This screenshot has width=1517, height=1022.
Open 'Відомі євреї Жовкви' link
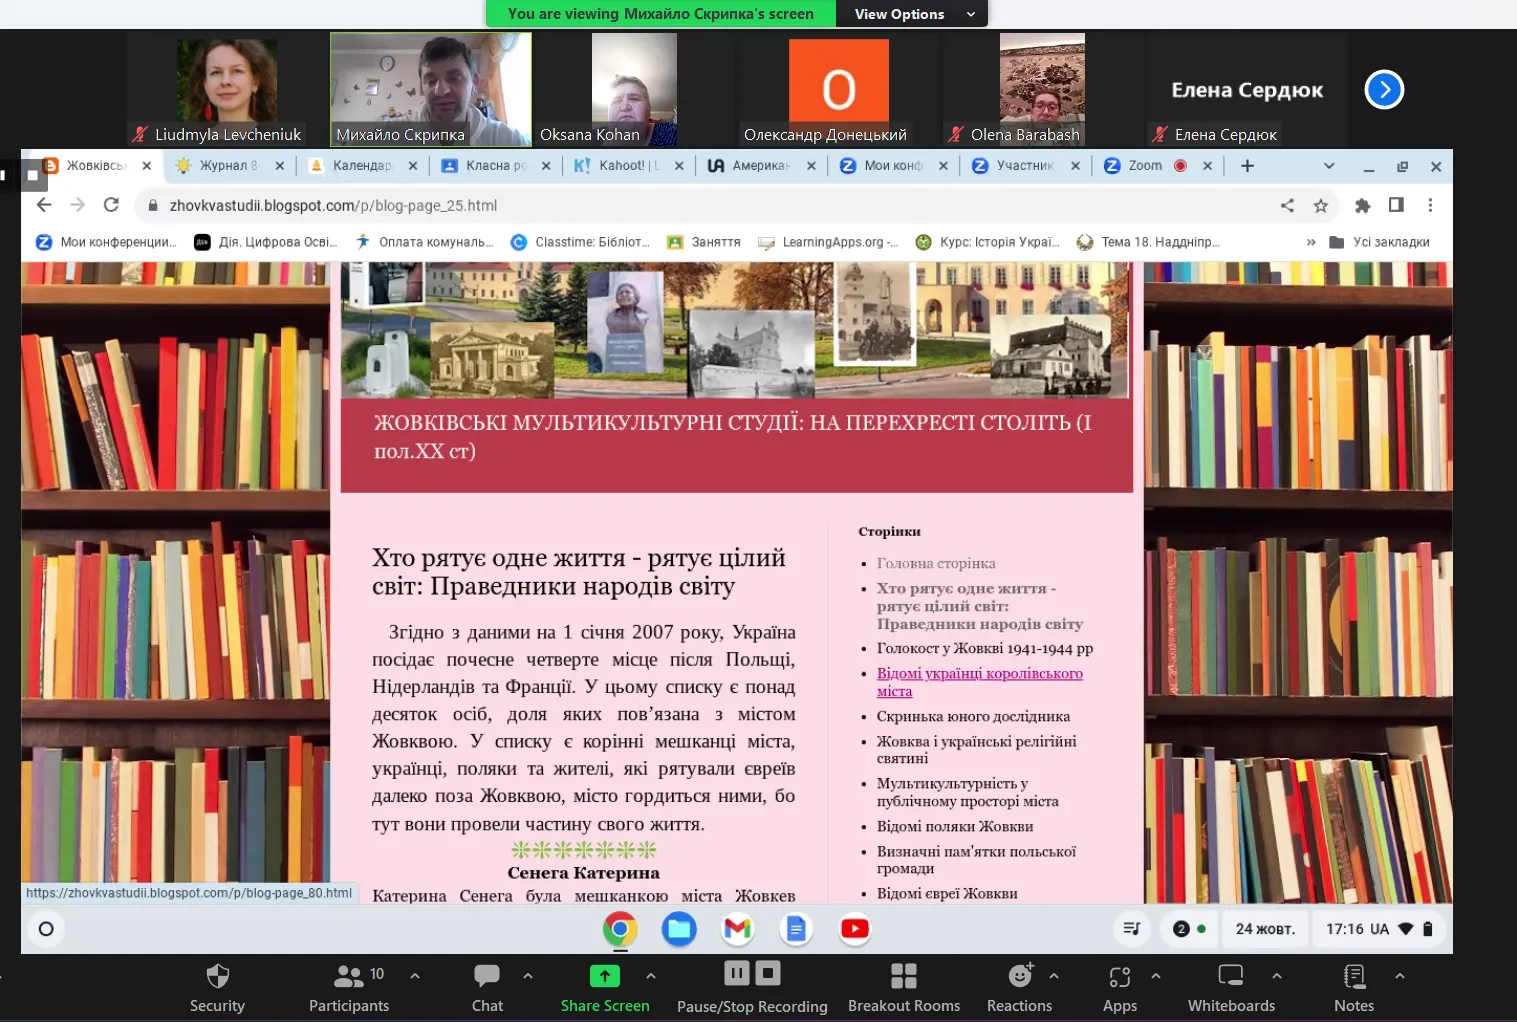947,893
